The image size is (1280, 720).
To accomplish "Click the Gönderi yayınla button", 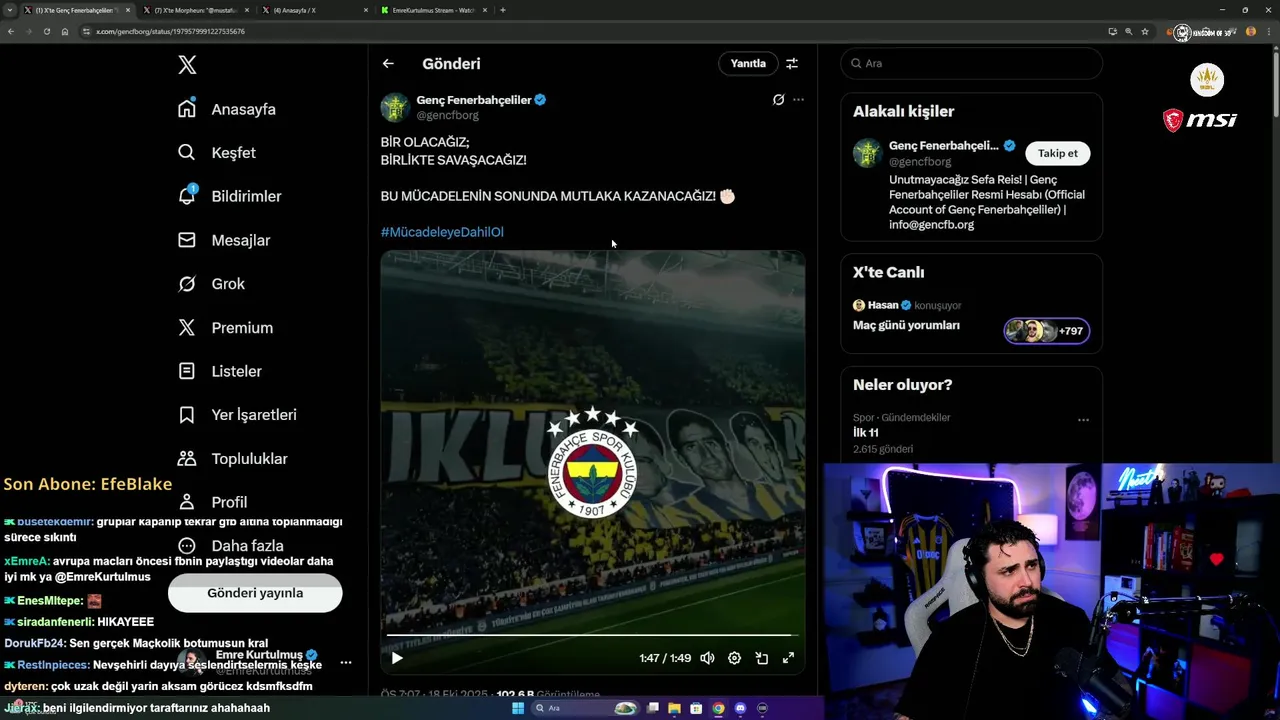I will tap(255, 593).
